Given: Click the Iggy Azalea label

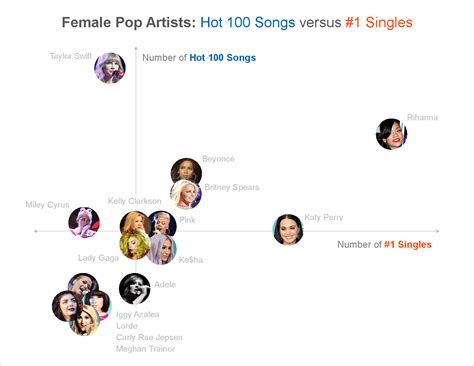Looking at the screenshot, I should click(138, 314).
